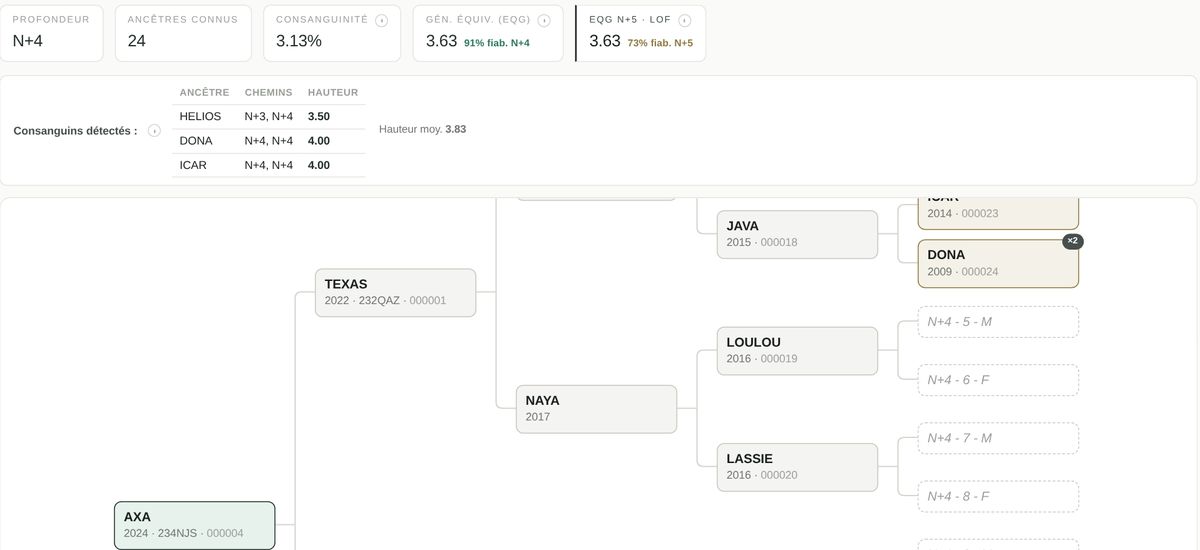Select the JAVA 2015 node
Screen dimensions: 1200x550
pos(797,234)
